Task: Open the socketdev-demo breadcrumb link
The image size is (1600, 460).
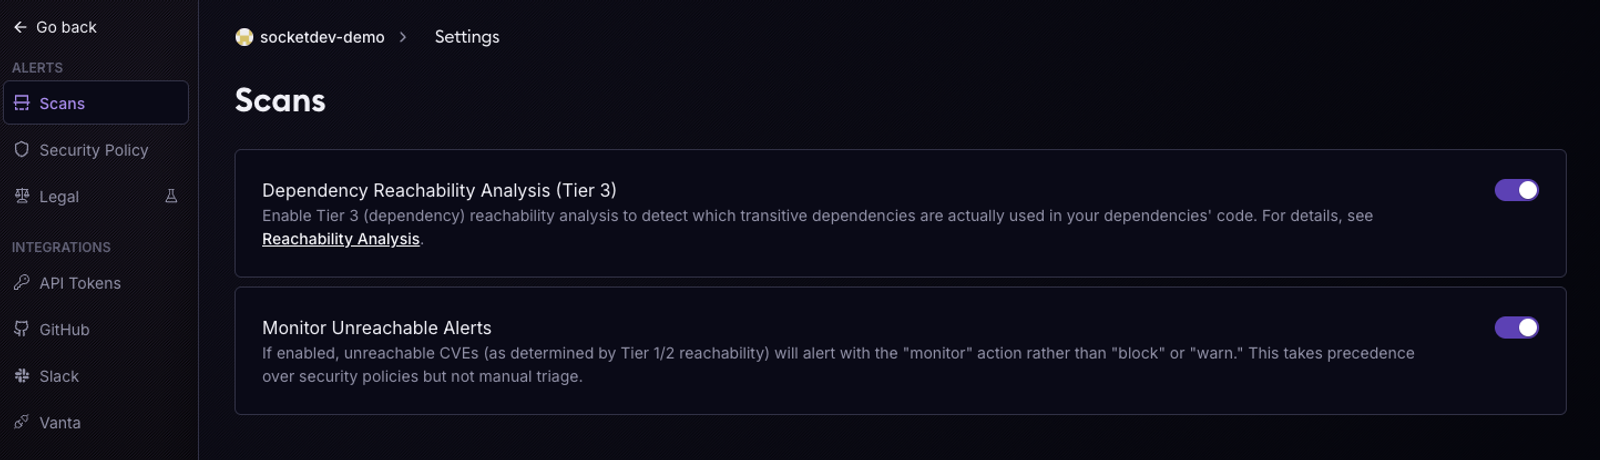Action: pyautogui.click(x=322, y=37)
